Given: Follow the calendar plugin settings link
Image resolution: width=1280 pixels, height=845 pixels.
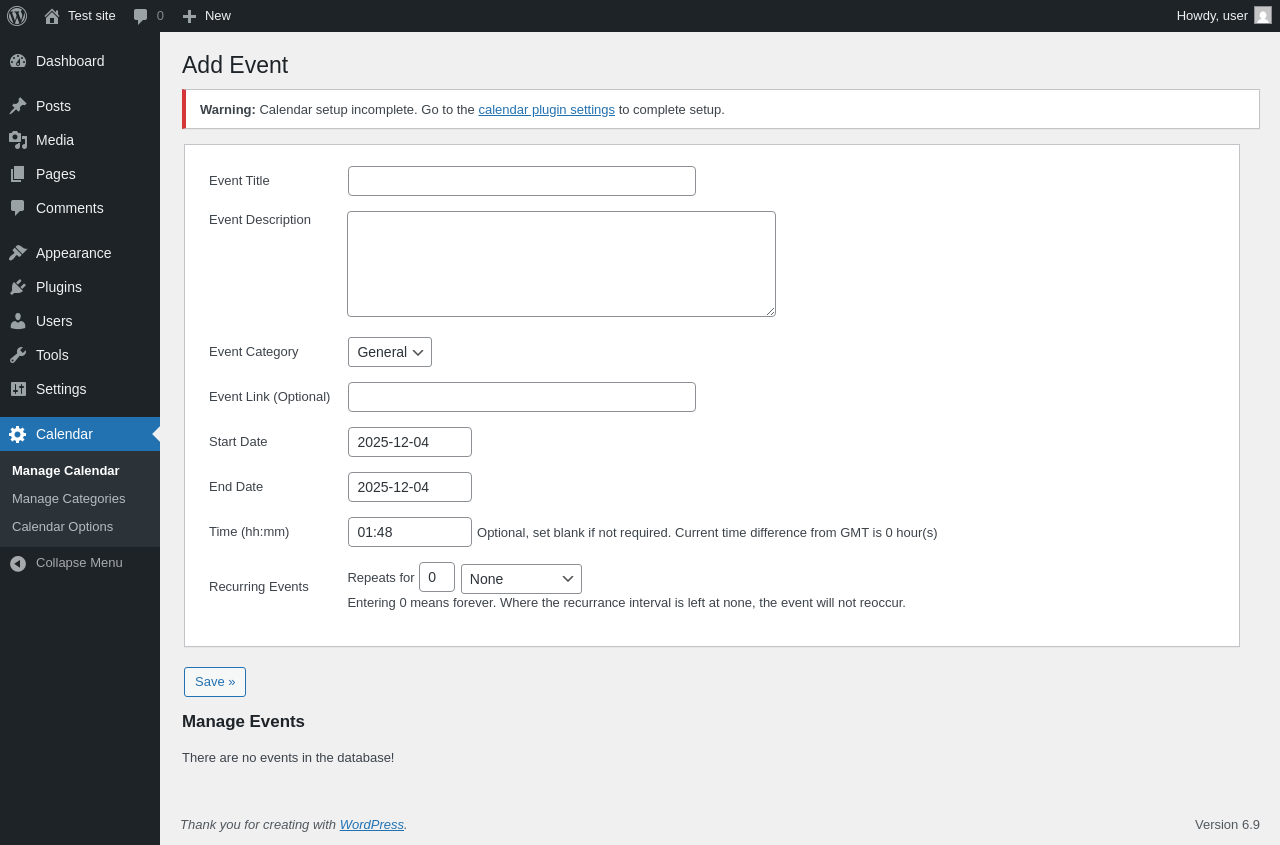Looking at the screenshot, I should (x=546, y=110).
